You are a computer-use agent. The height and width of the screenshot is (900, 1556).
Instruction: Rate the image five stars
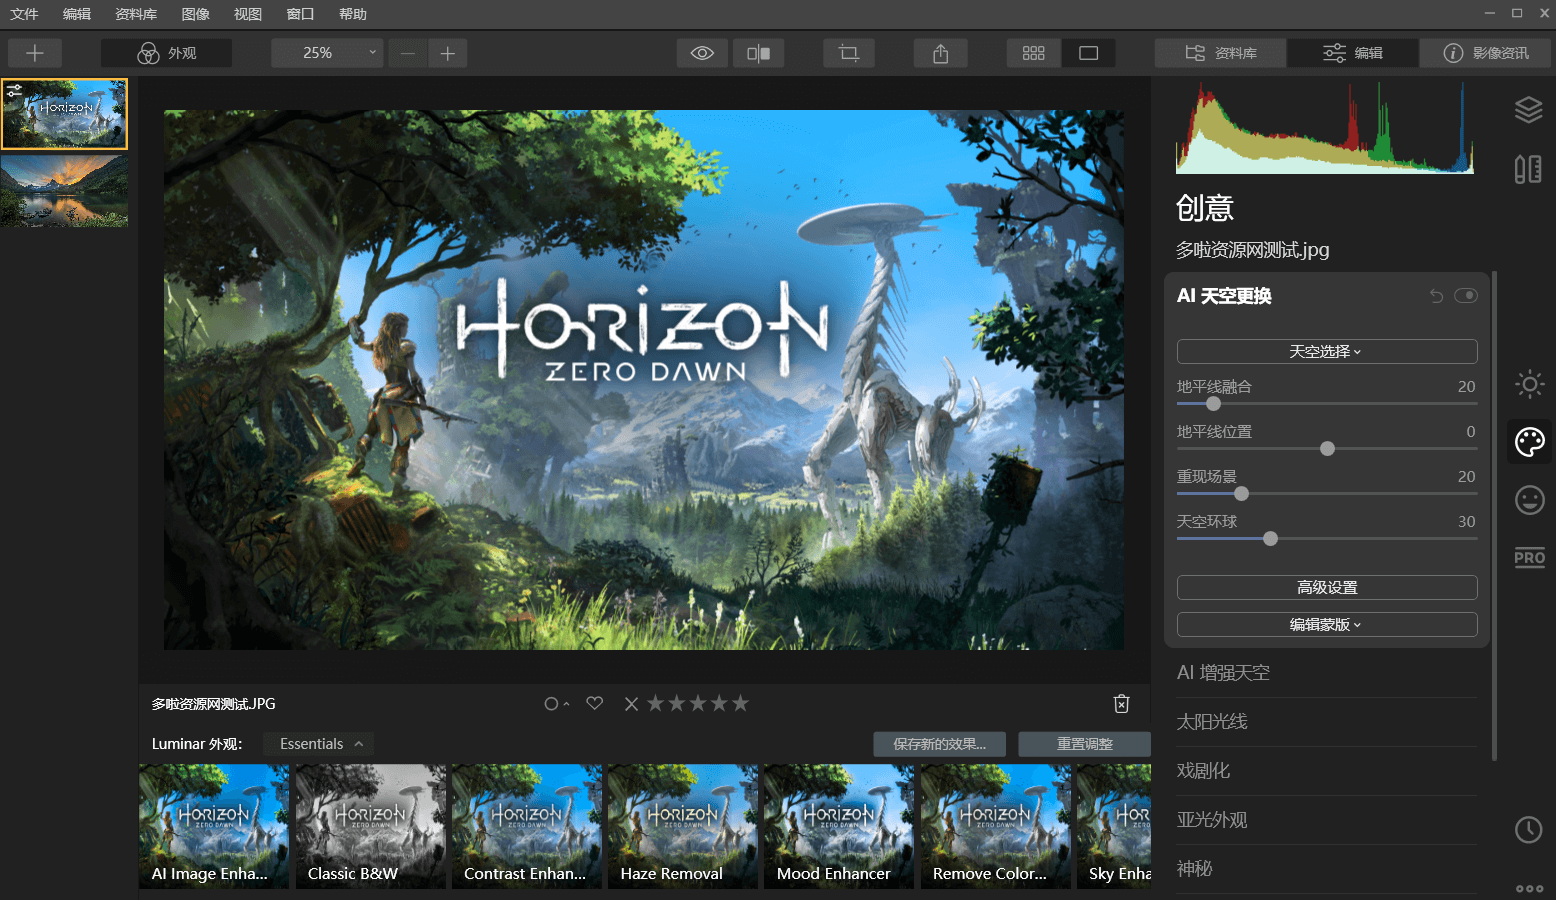pyautogui.click(x=740, y=703)
